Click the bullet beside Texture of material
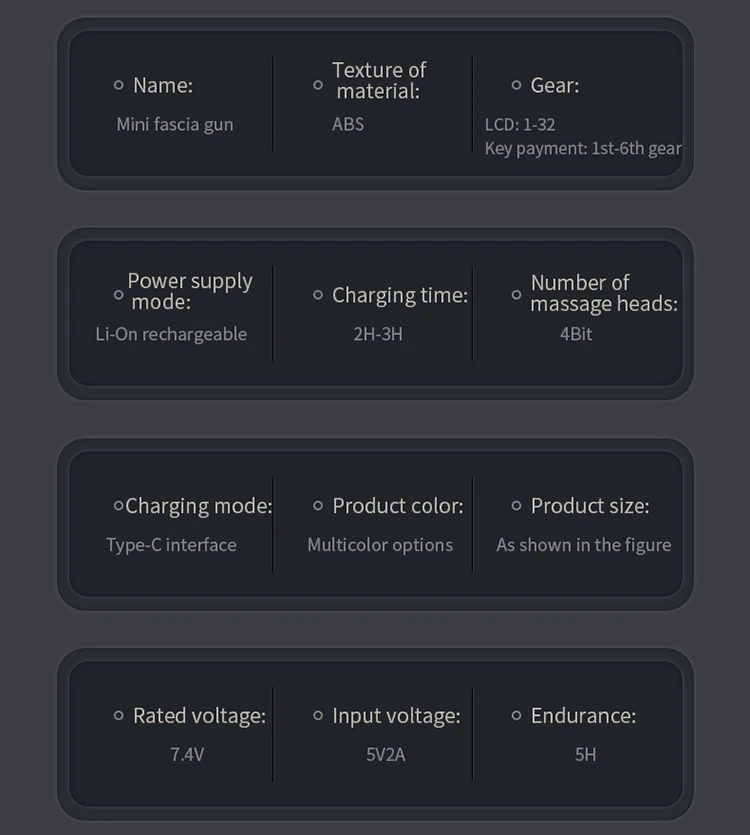The width and height of the screenshot is (750, 835). [318, 85]
